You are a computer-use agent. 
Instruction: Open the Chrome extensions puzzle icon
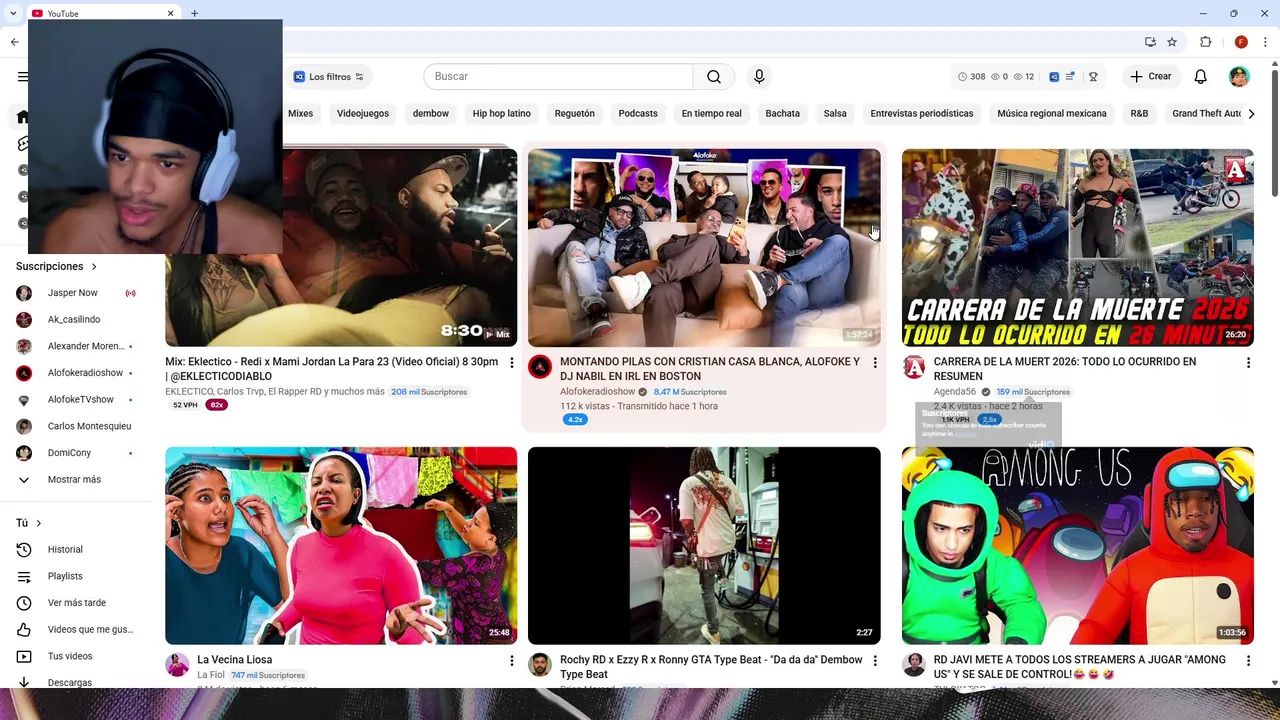[1205, 42]
